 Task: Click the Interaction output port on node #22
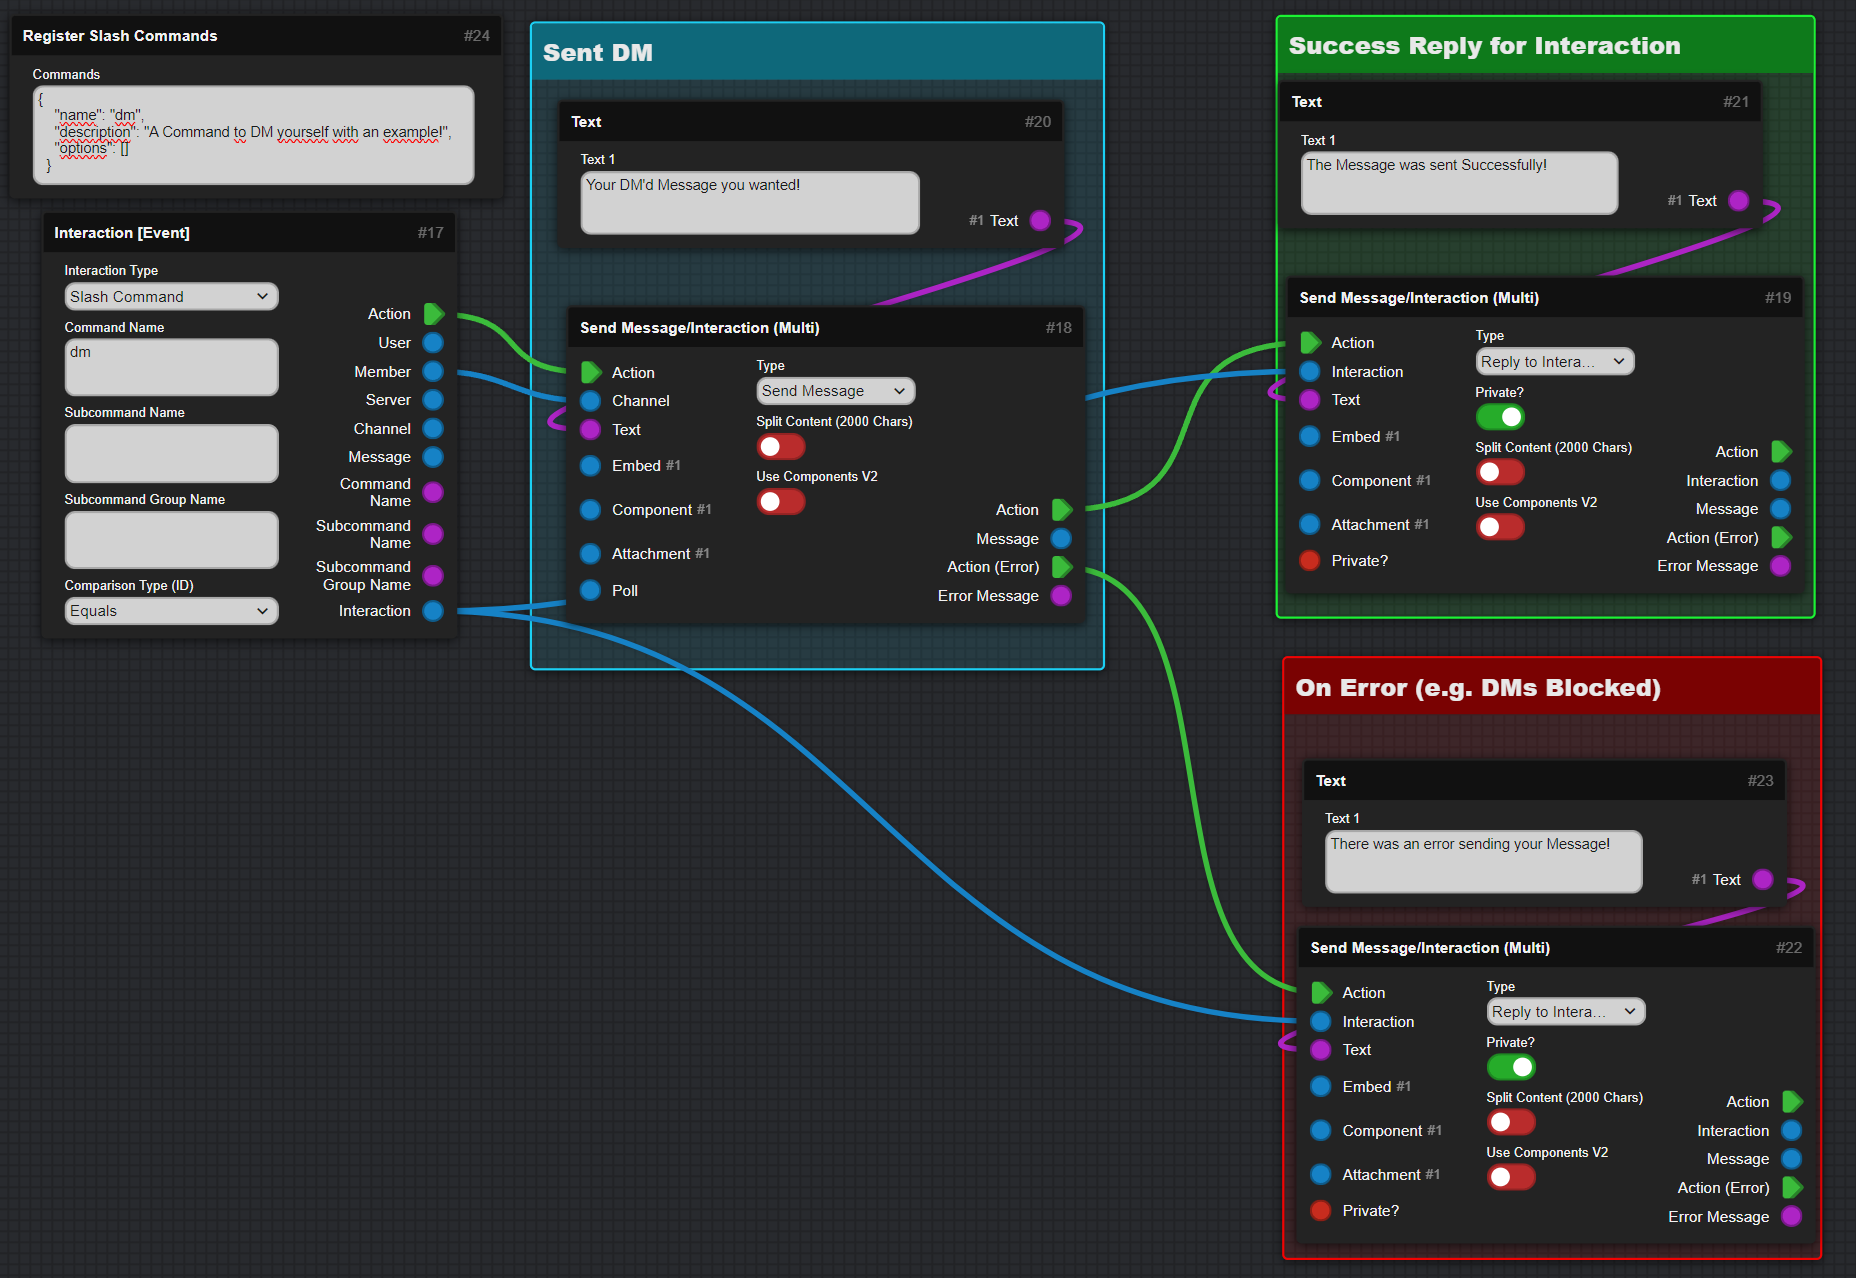click(x=1792, y=1131)
